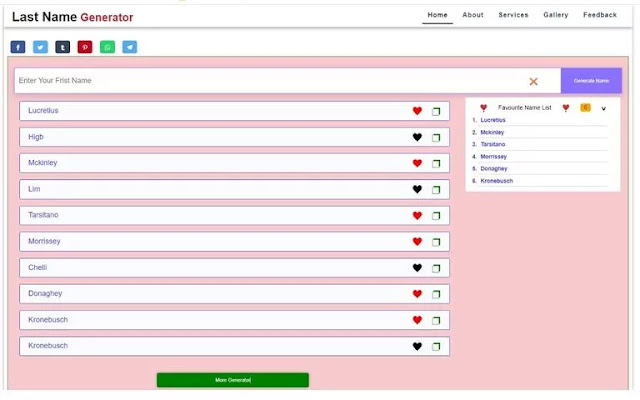This screenshot has height=400, width=640.
Task: Open the Feedback nav item
Action: [600, 15]
